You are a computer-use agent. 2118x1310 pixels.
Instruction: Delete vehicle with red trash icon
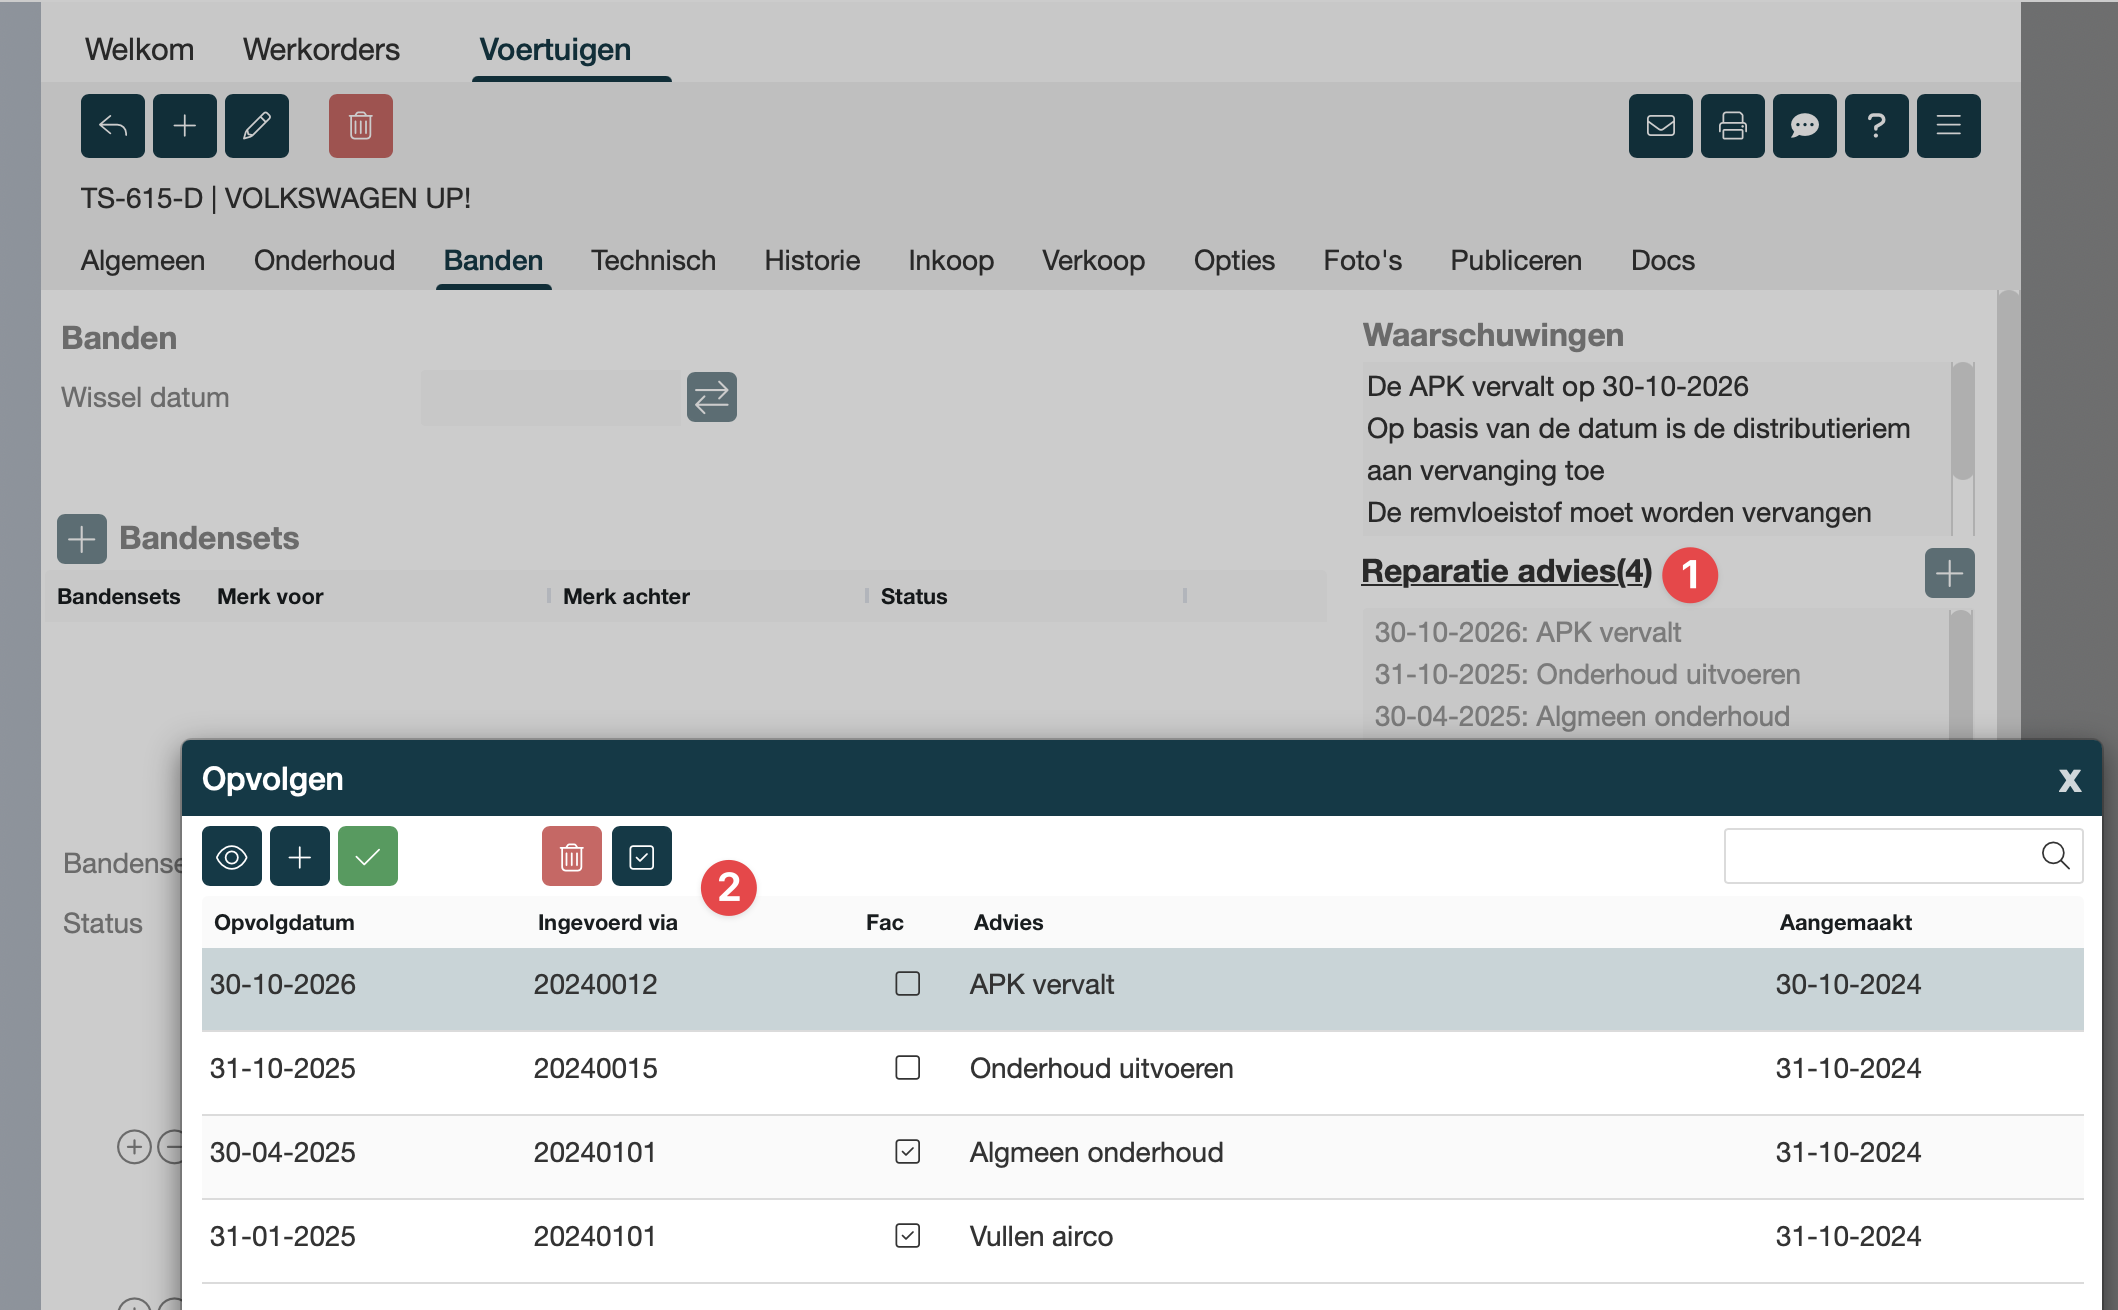point(360,126)
